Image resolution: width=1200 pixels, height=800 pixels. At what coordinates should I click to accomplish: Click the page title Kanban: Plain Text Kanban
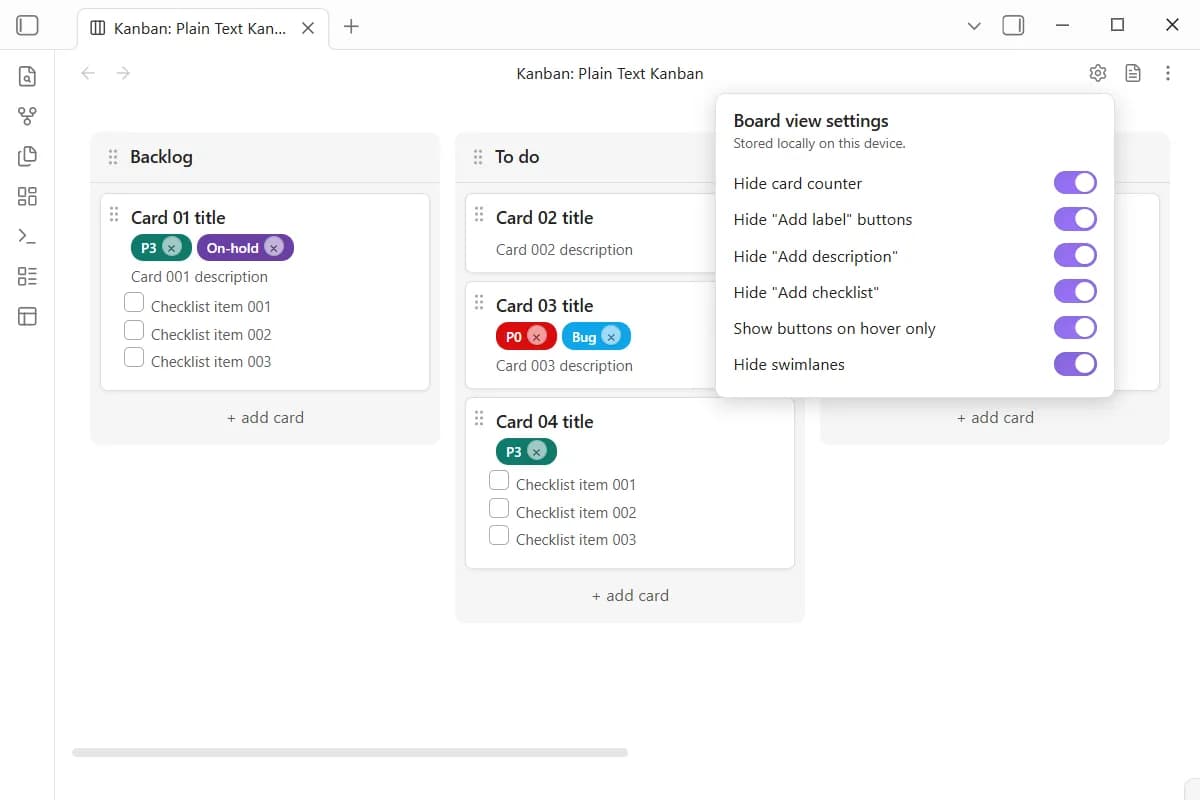point(610,73)
